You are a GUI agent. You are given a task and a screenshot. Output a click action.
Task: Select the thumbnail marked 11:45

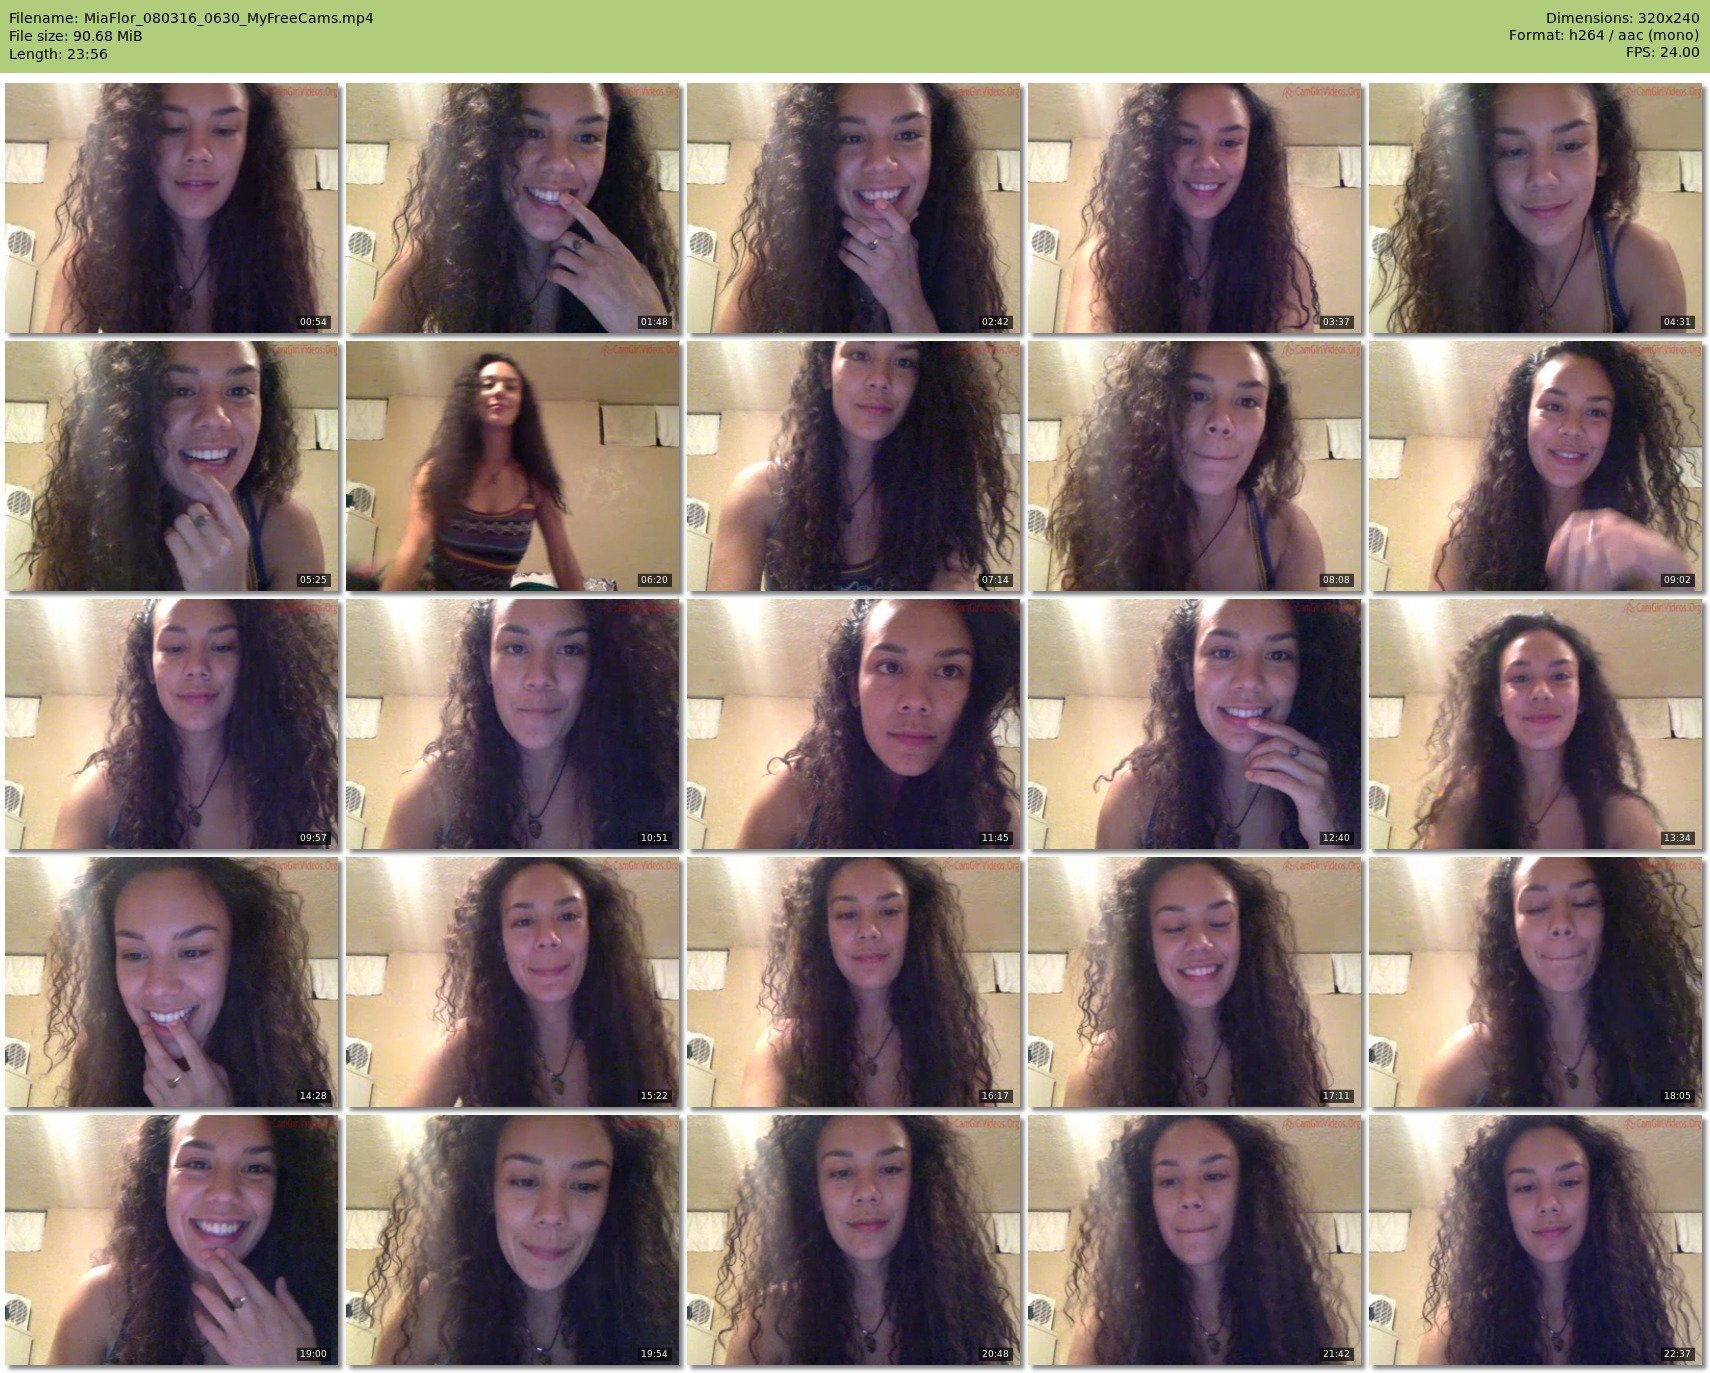pos(854,724)
